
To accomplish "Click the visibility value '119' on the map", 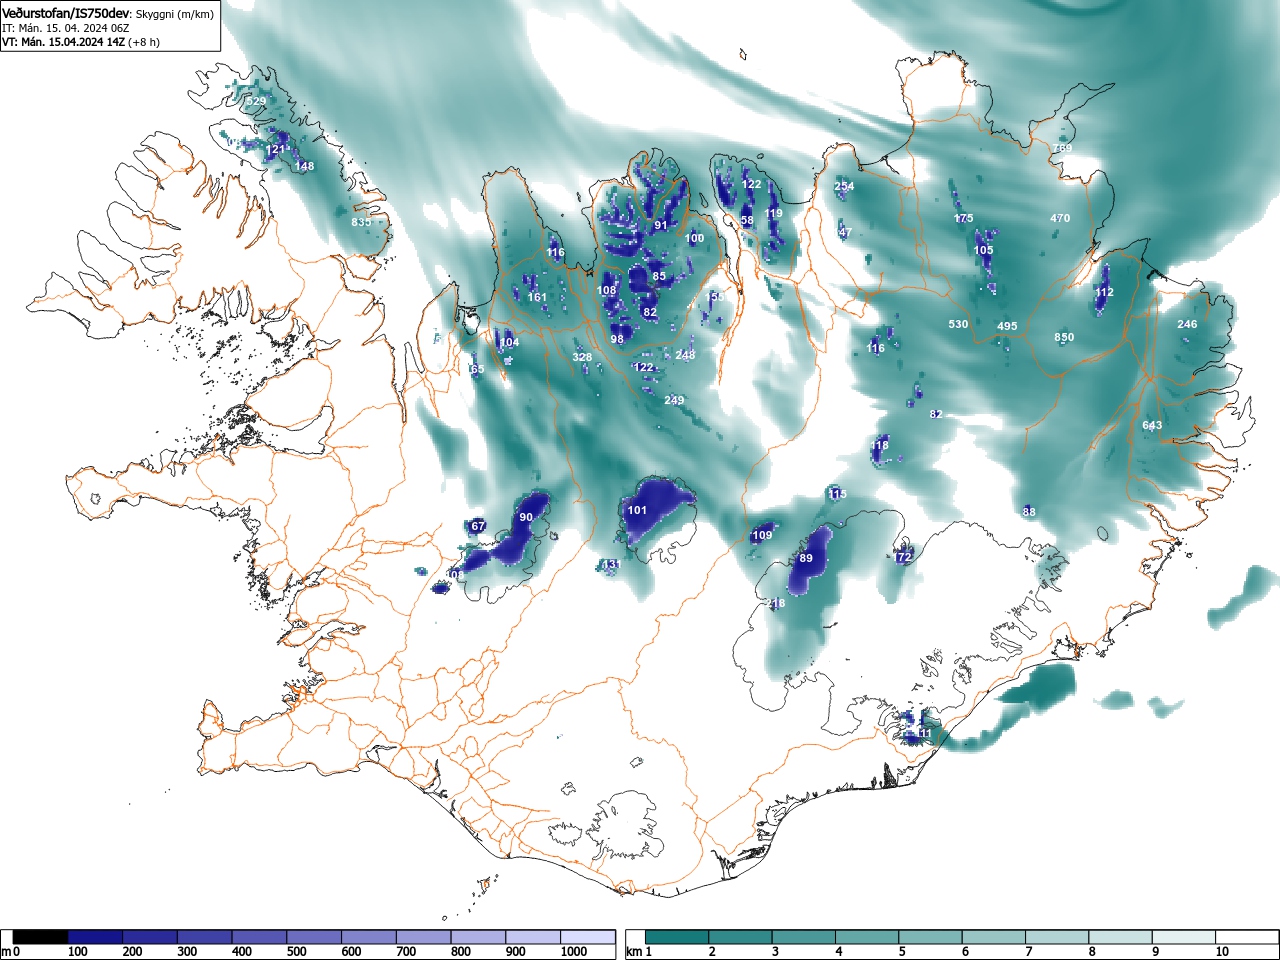I will pyautogui.click(x=774, y=213).
